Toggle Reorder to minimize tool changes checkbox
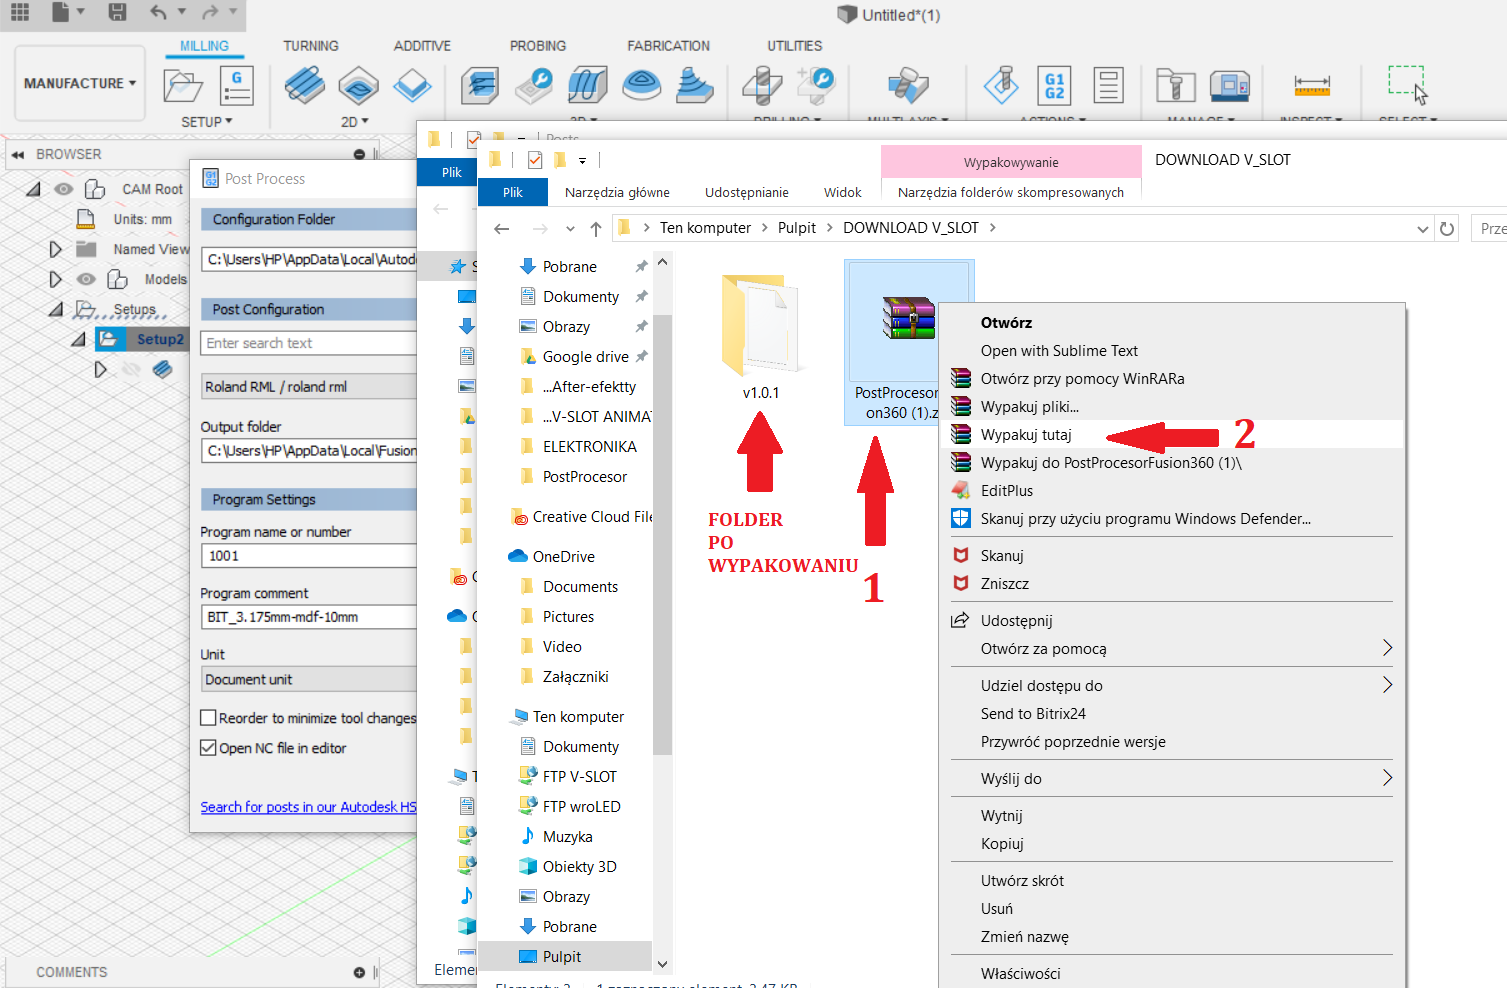 (208, 717)
